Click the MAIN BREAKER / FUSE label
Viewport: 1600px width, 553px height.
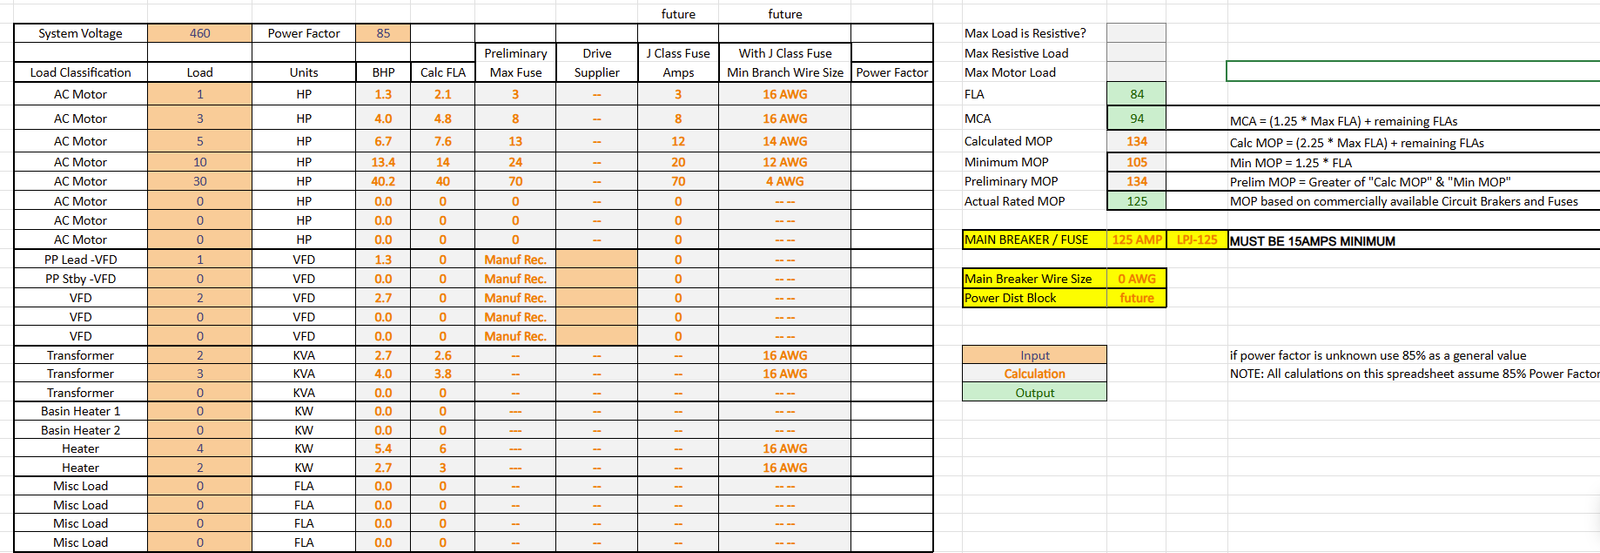coord(1035,240)
